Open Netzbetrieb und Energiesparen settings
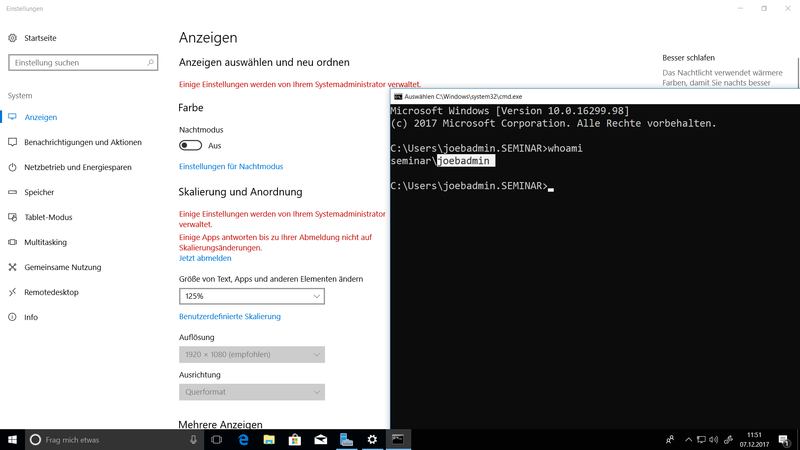The height and width of the screenshot is (450, 800). (x=78, y=167)
